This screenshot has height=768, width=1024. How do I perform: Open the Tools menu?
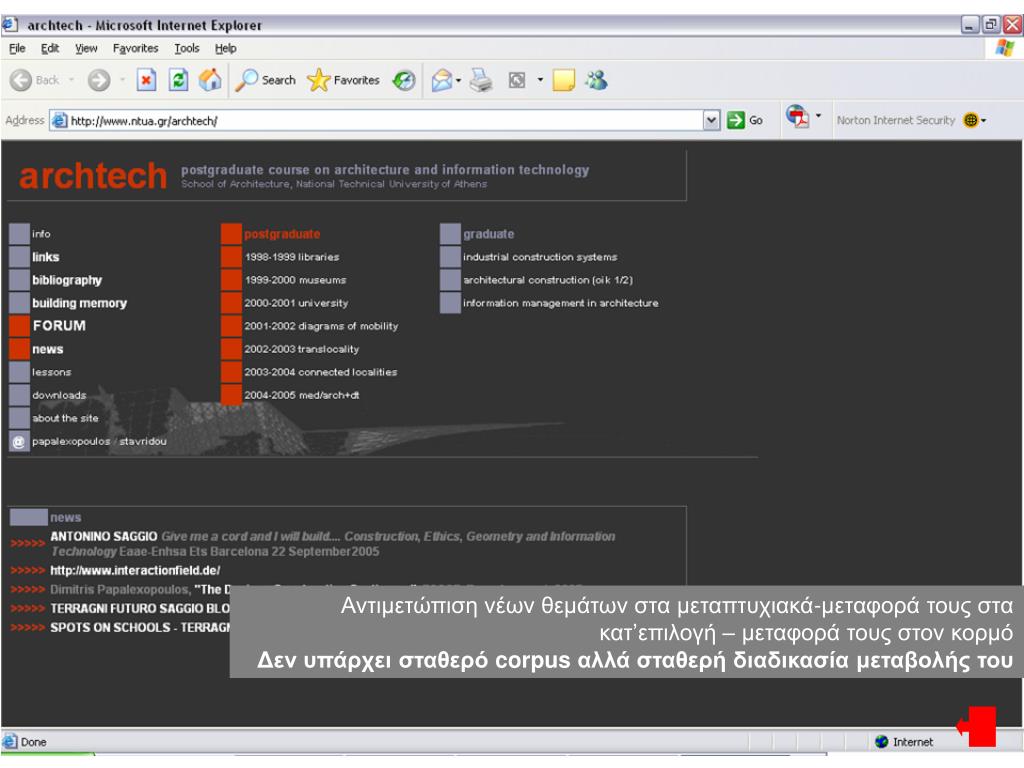(x=187, y=48)
